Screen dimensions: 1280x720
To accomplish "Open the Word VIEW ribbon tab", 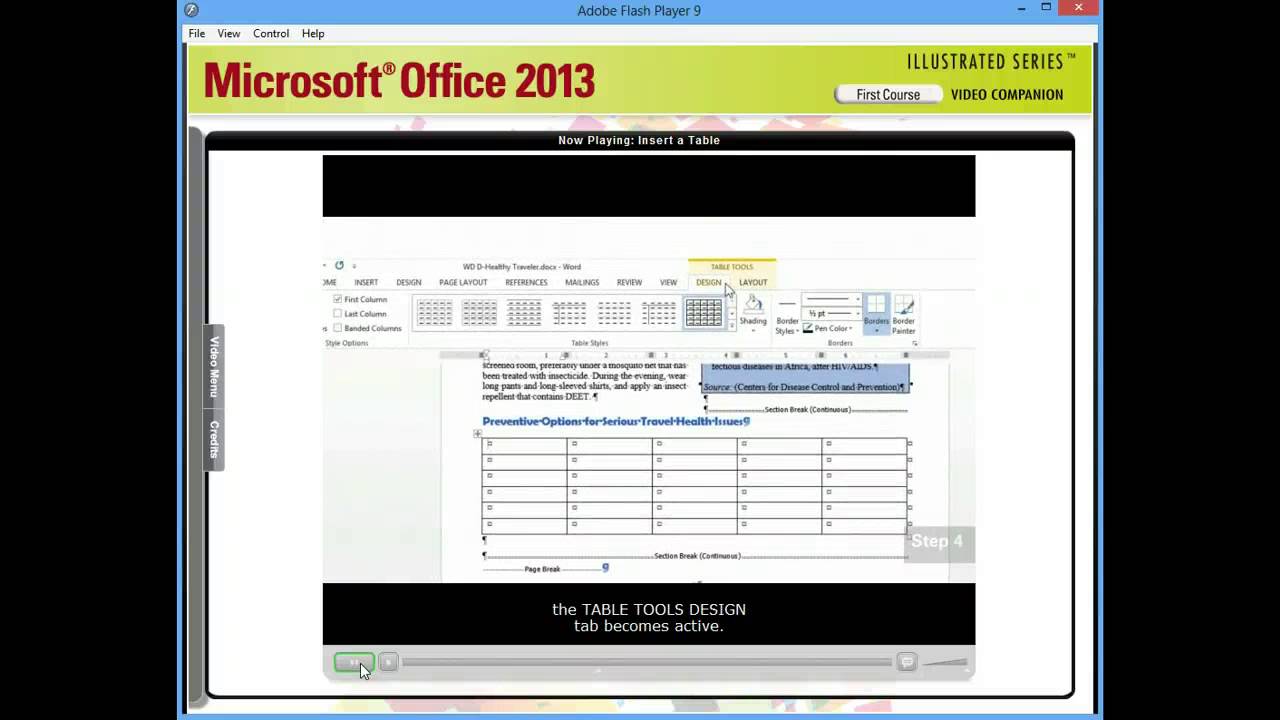I will [x=668, y=283].
